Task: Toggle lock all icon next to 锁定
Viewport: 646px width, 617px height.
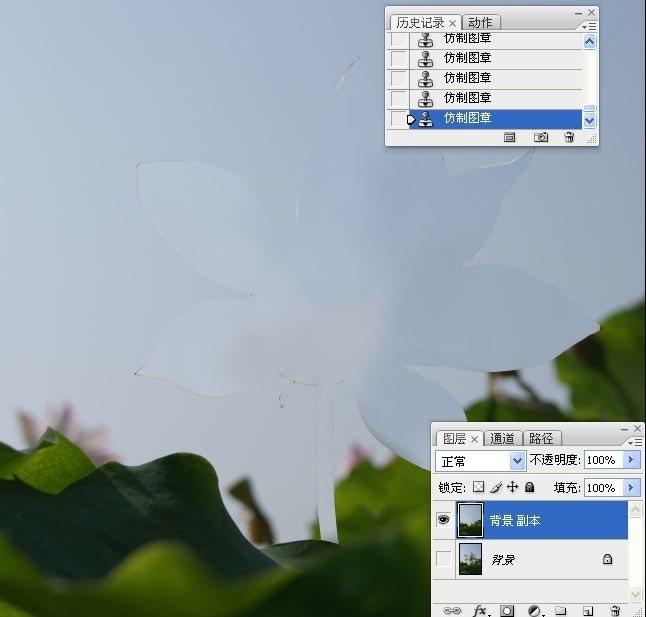Action: click(530, 488)
